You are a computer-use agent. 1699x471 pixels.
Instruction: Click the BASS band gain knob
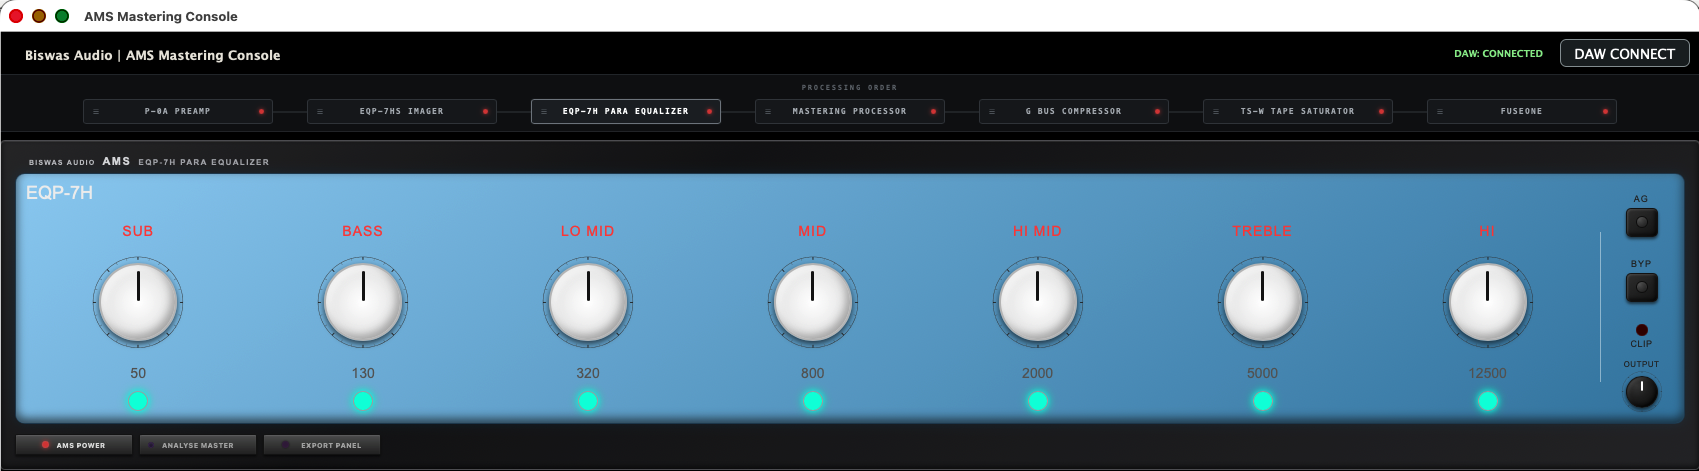pyautogui.click(x=363, y=301)
